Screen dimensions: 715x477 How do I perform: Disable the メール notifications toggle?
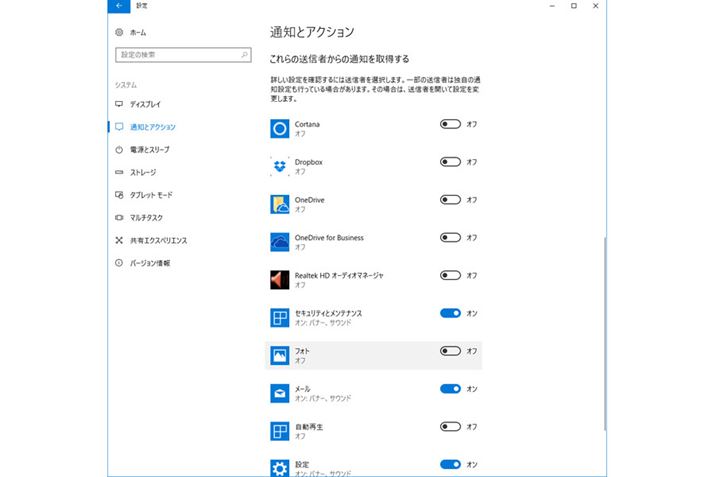click(x=450, y=388)
